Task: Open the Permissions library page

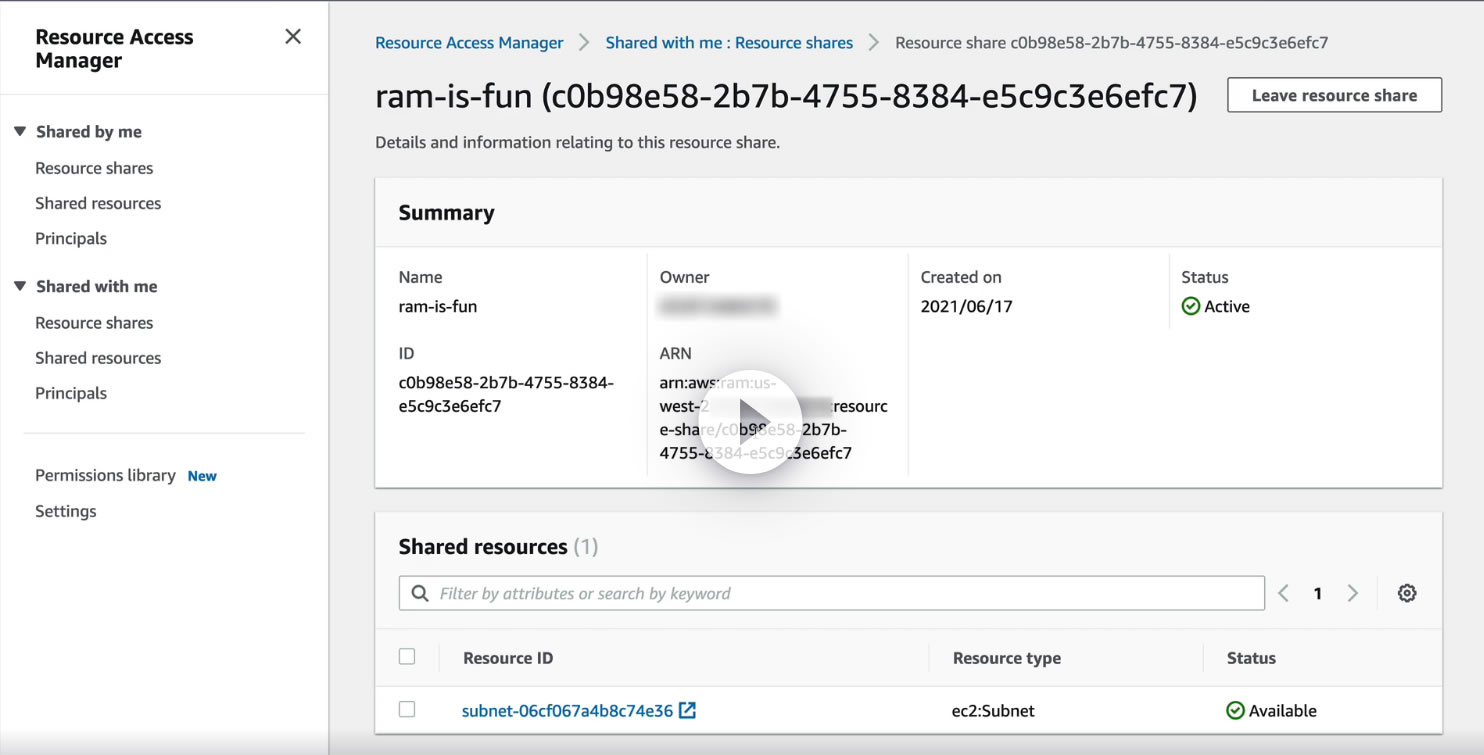Action: (105, 475)
